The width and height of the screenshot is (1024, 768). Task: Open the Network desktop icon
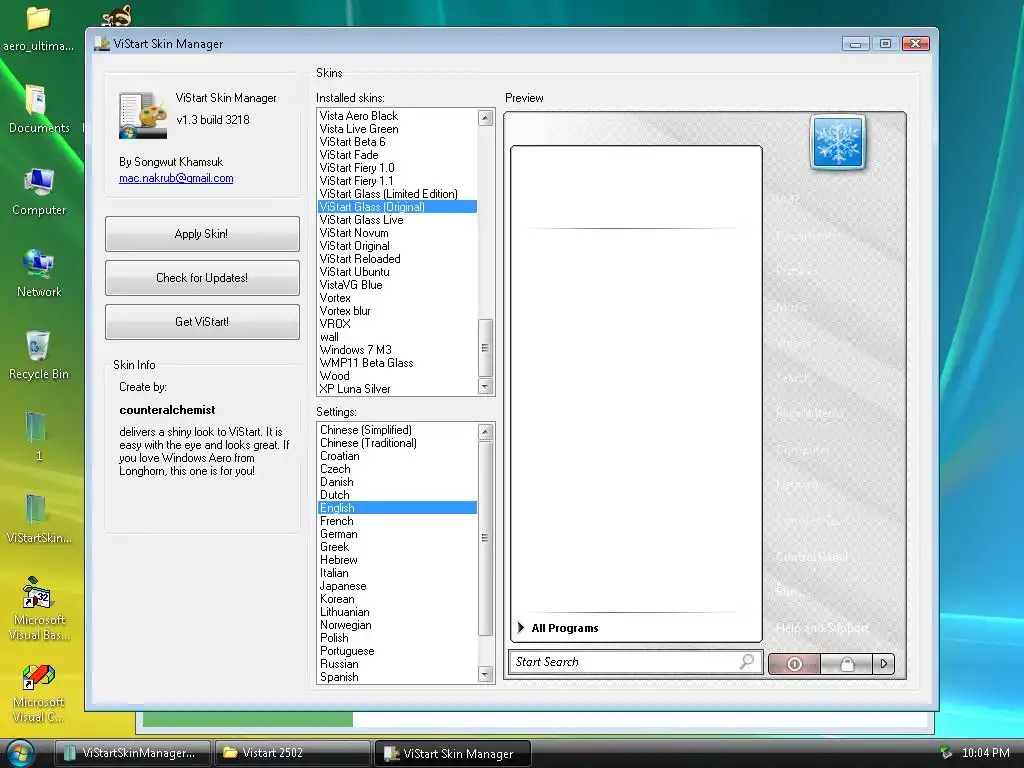(39, 273)
